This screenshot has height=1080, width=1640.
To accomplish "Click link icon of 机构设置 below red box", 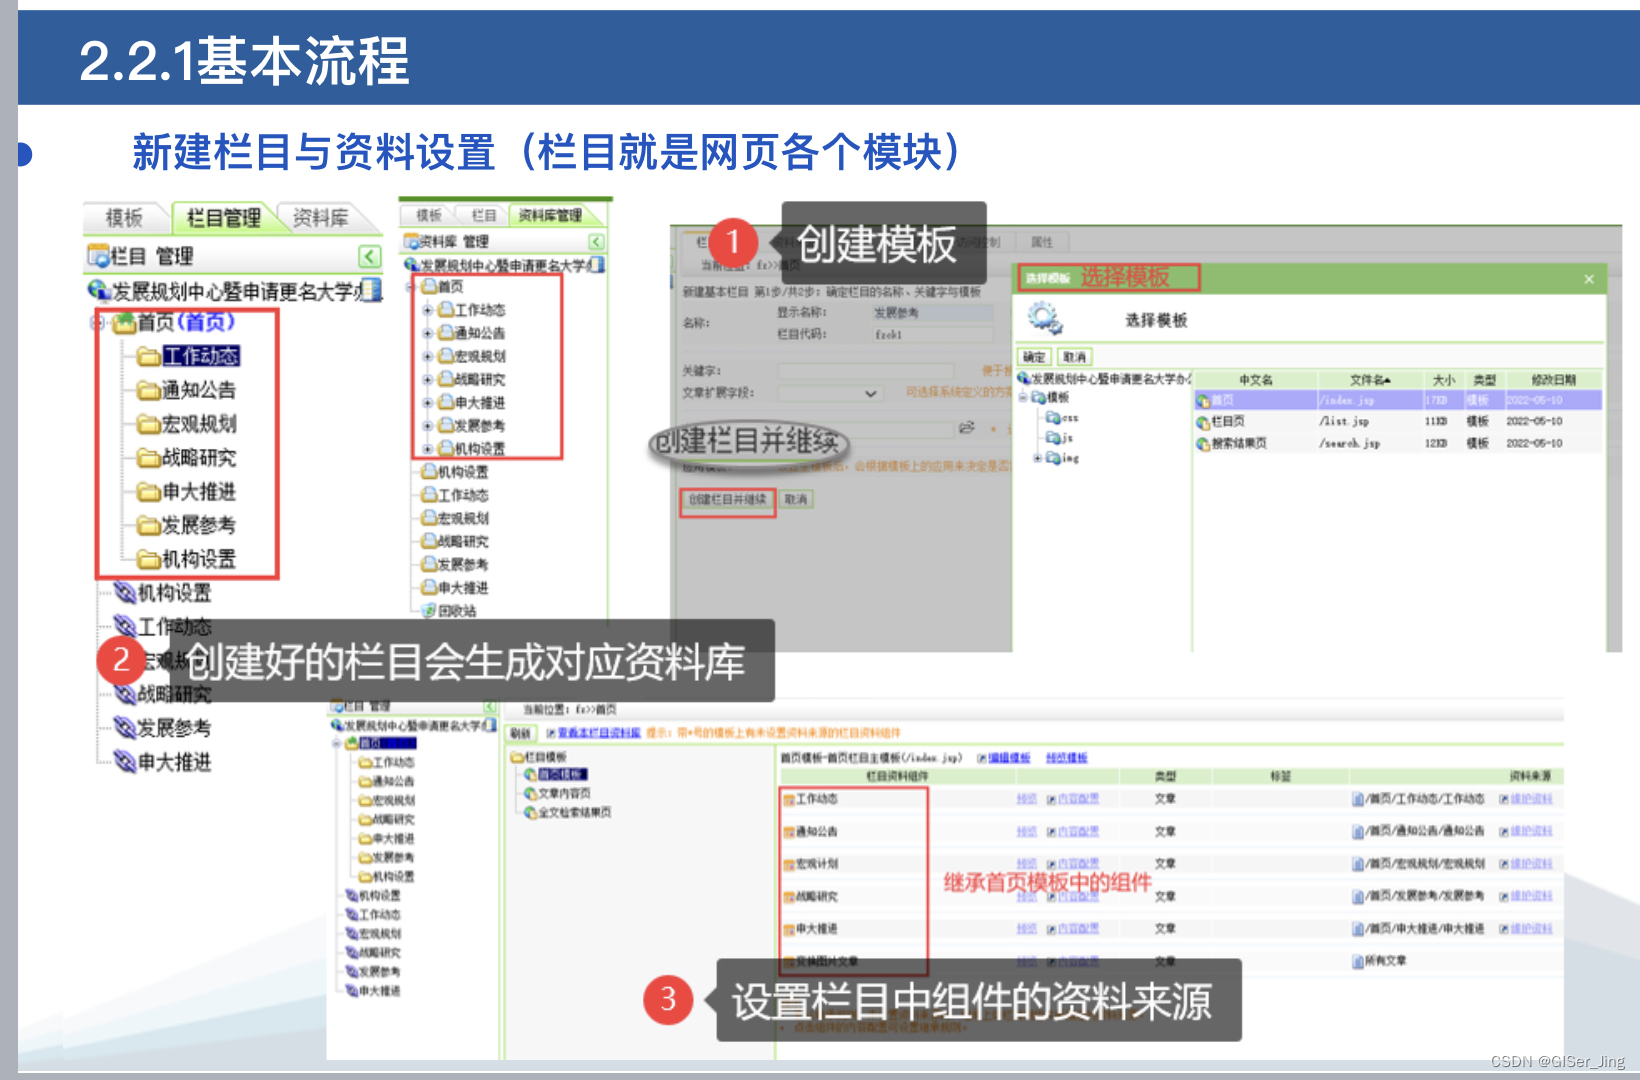I will coord(124,593).
